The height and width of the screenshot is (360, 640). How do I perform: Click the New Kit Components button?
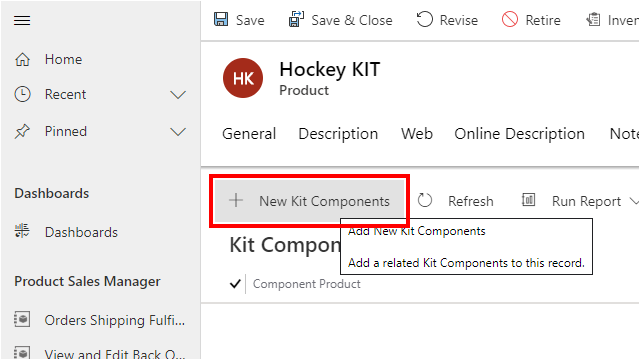[309, 201]
